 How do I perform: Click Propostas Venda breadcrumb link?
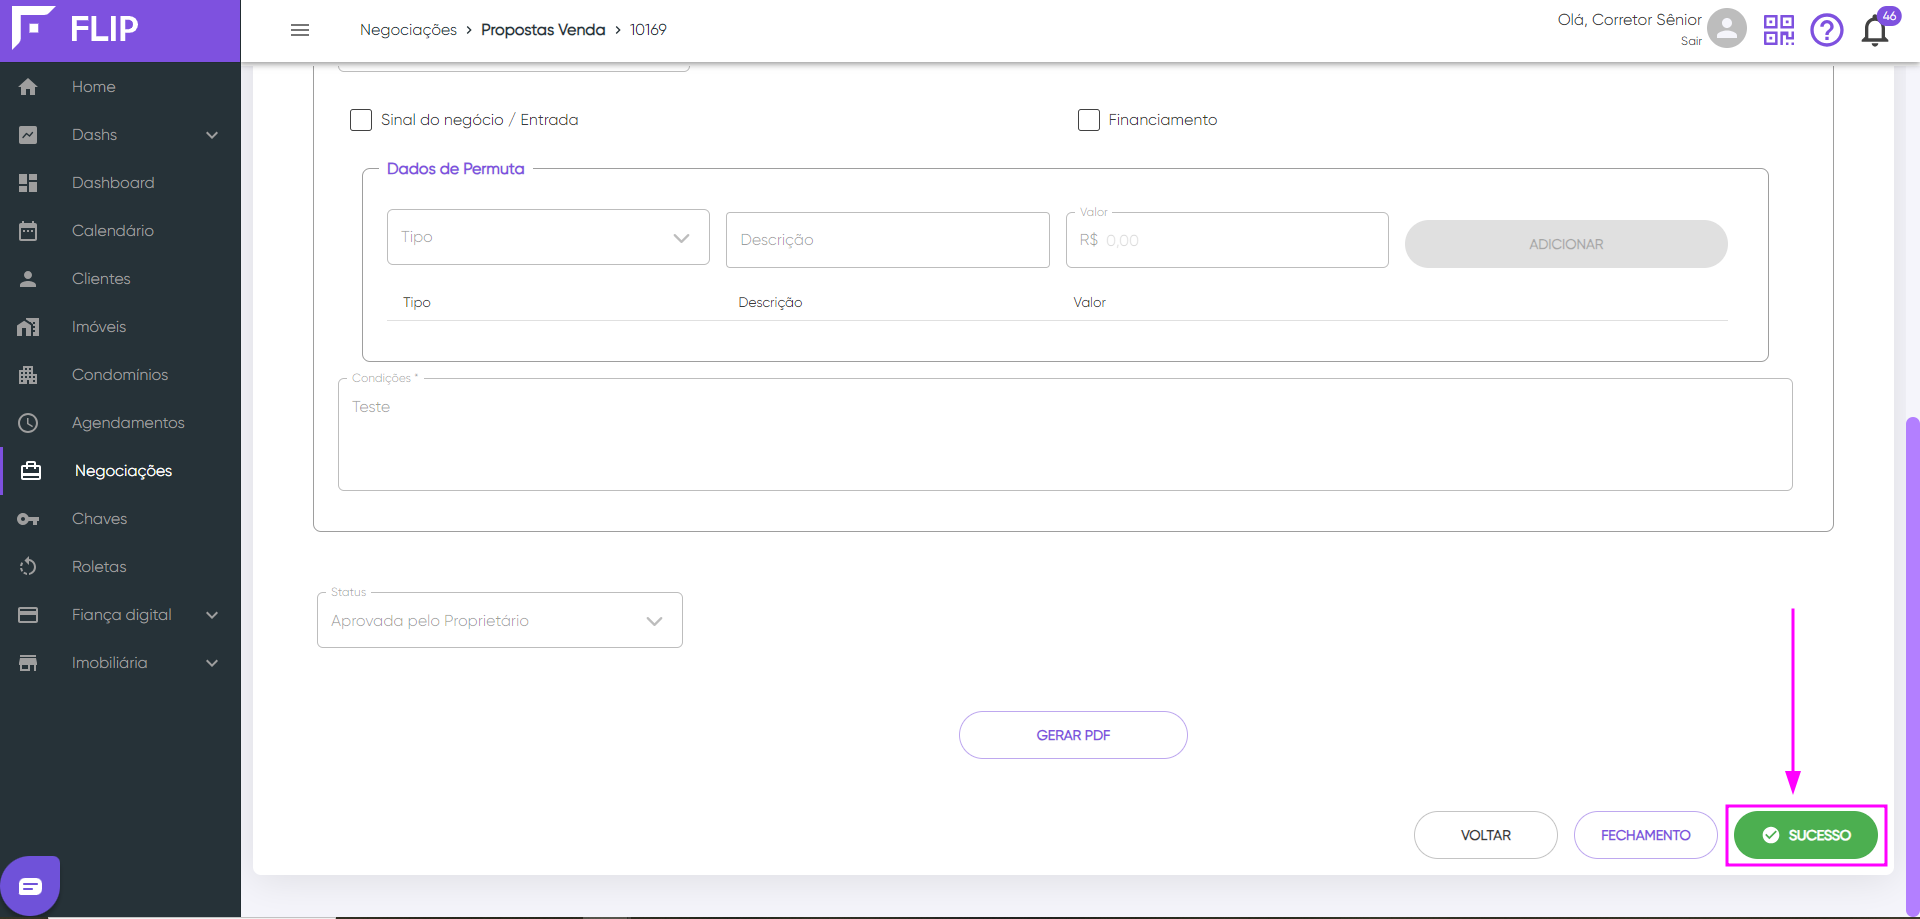[543, 30]
